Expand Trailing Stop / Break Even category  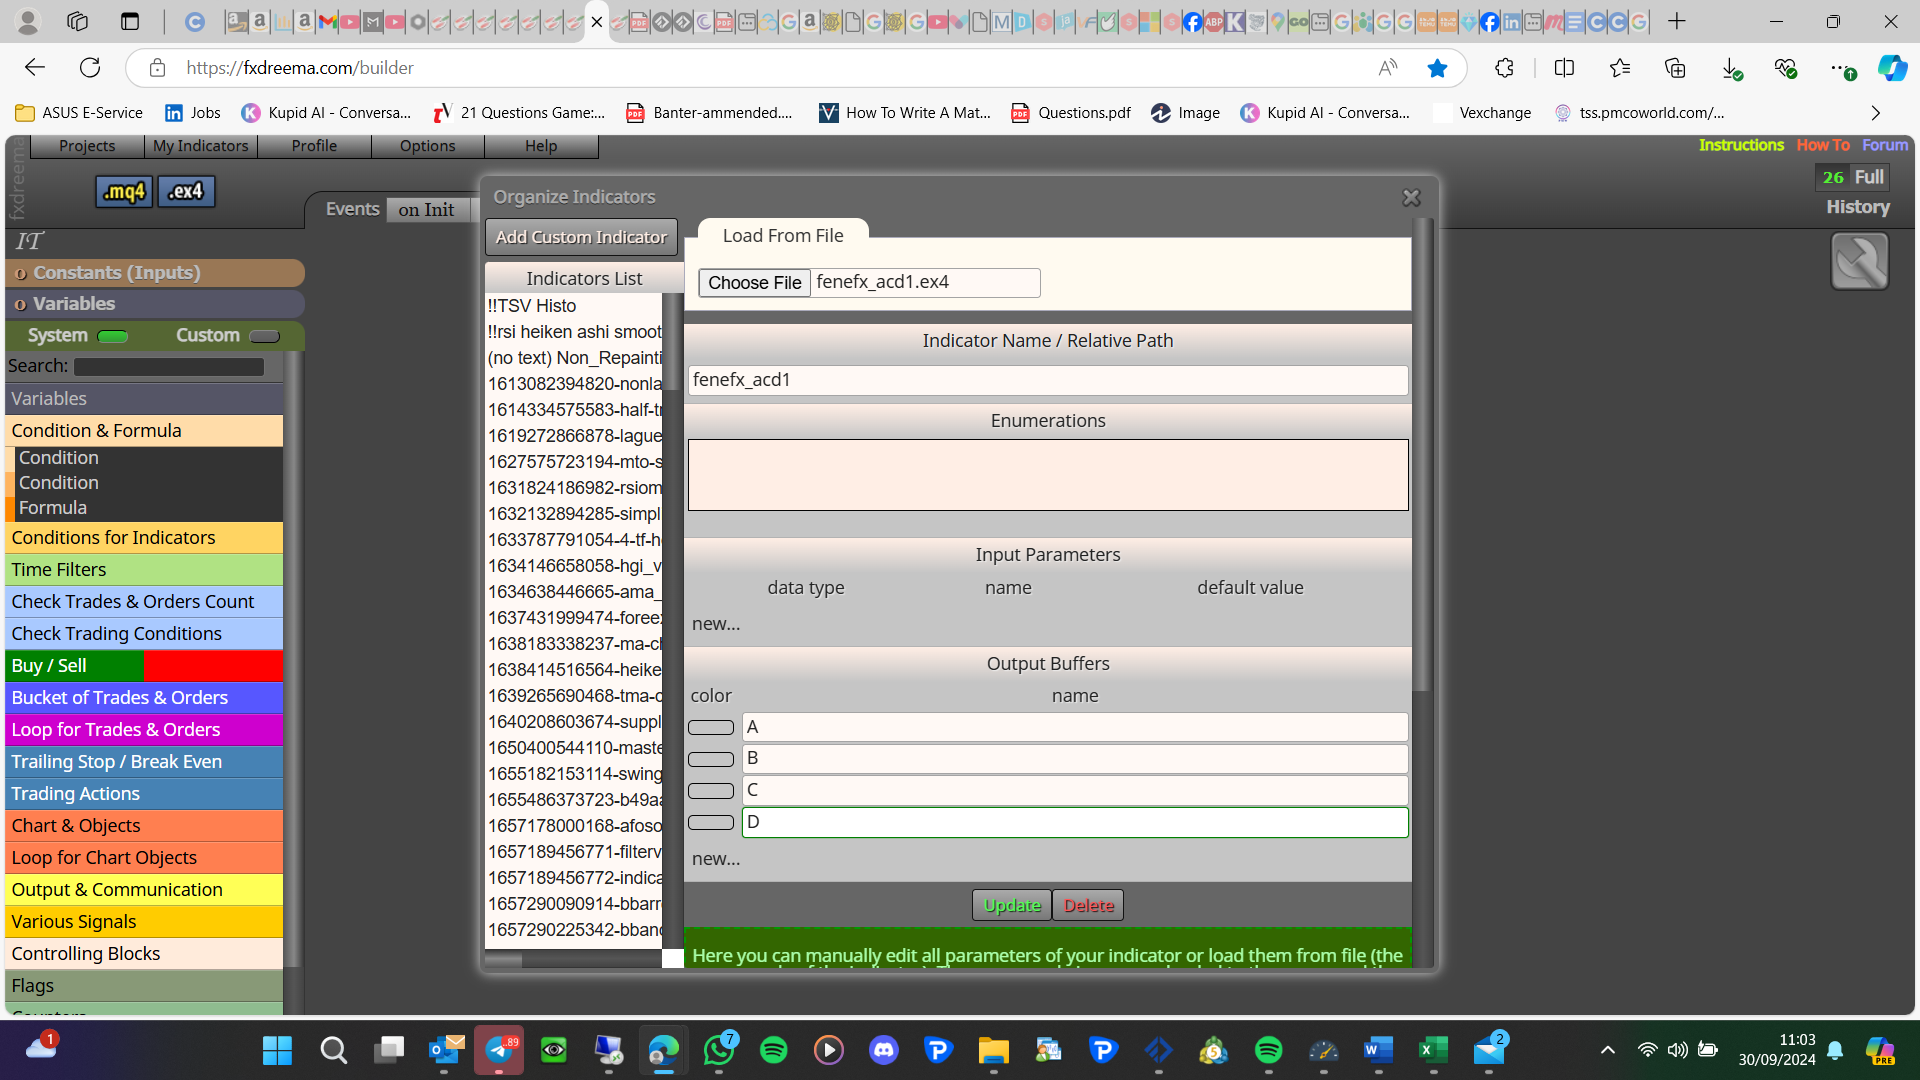144,762
